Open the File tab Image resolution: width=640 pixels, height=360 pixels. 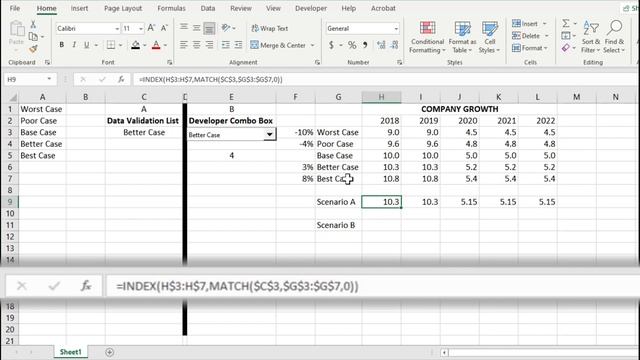pyautogui.click(x=15, y=8)
